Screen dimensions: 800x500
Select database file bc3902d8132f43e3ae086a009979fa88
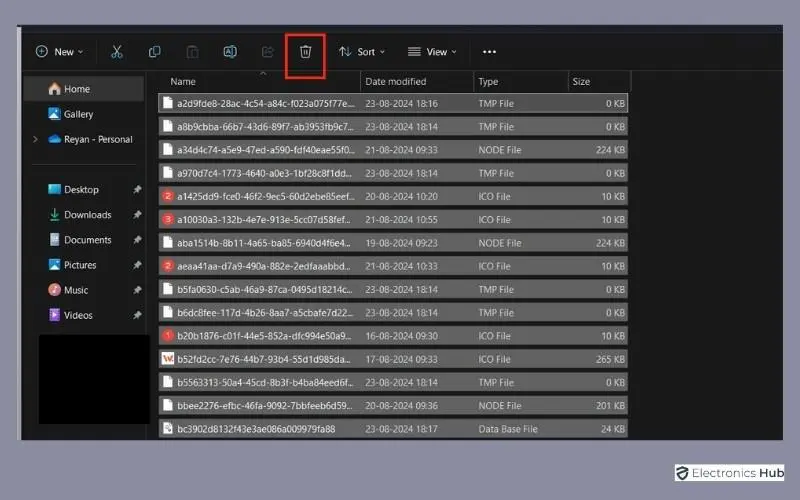coord(393,429)
